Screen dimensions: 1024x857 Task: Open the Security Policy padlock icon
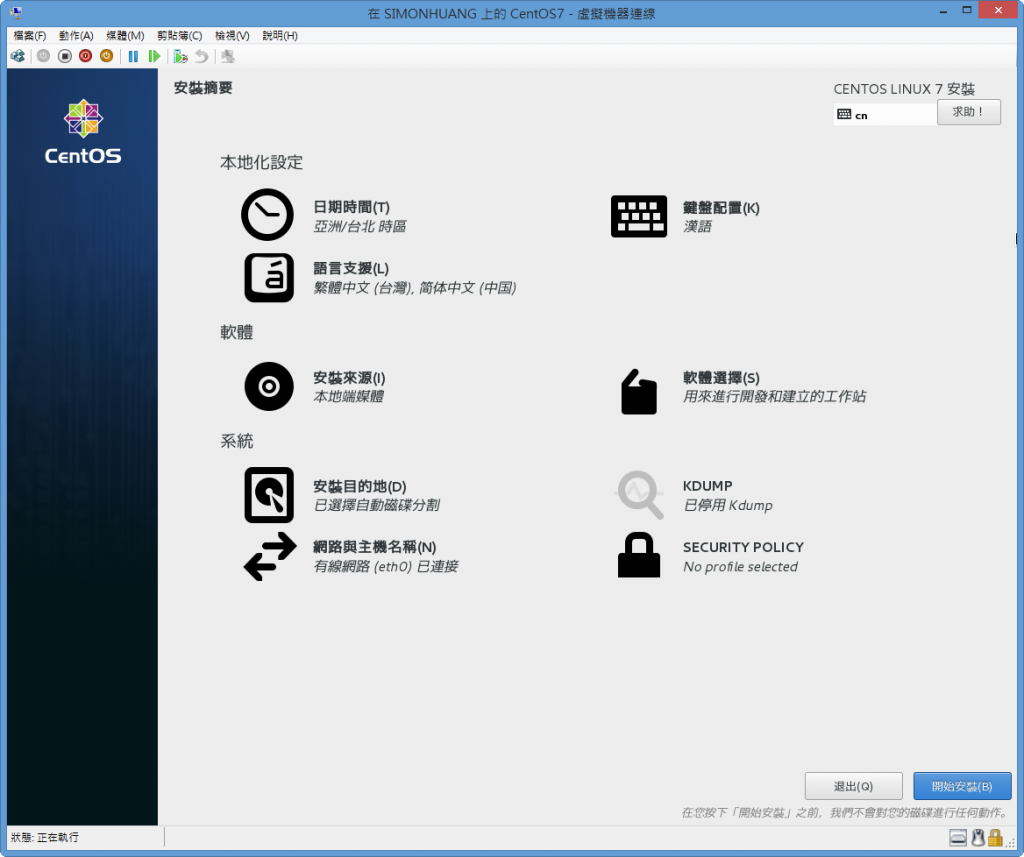coord(639,555)
